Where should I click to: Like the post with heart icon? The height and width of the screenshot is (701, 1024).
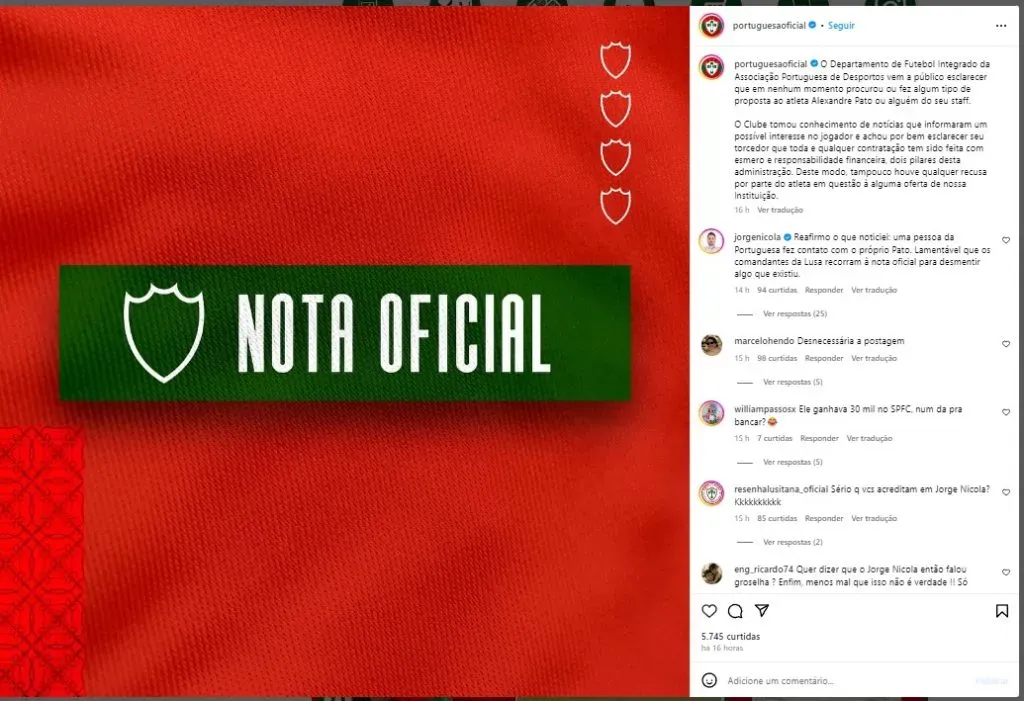[709, 610]
